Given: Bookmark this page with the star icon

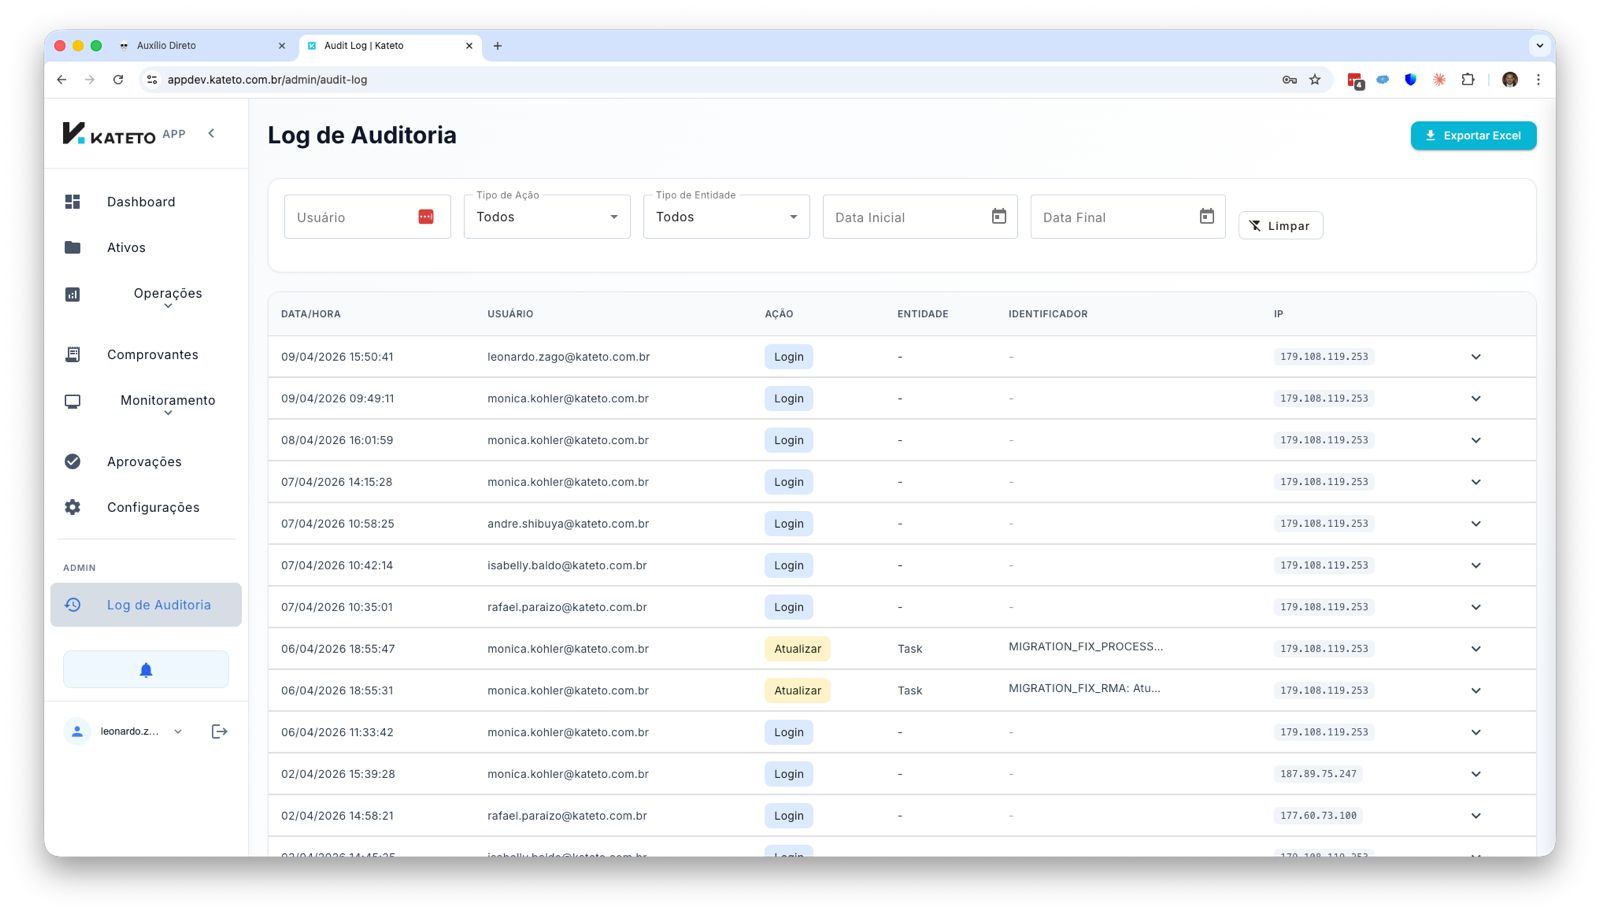Looking at the screenshot, I should [1315, 80].
